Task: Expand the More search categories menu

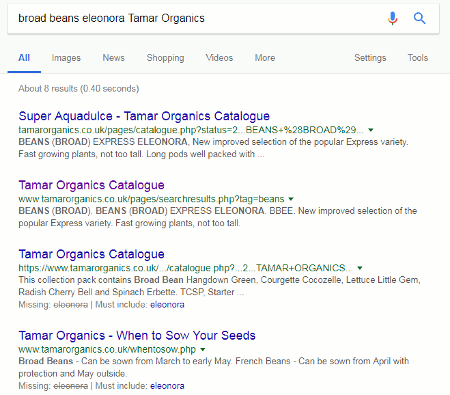Action: tap(265, 58)
